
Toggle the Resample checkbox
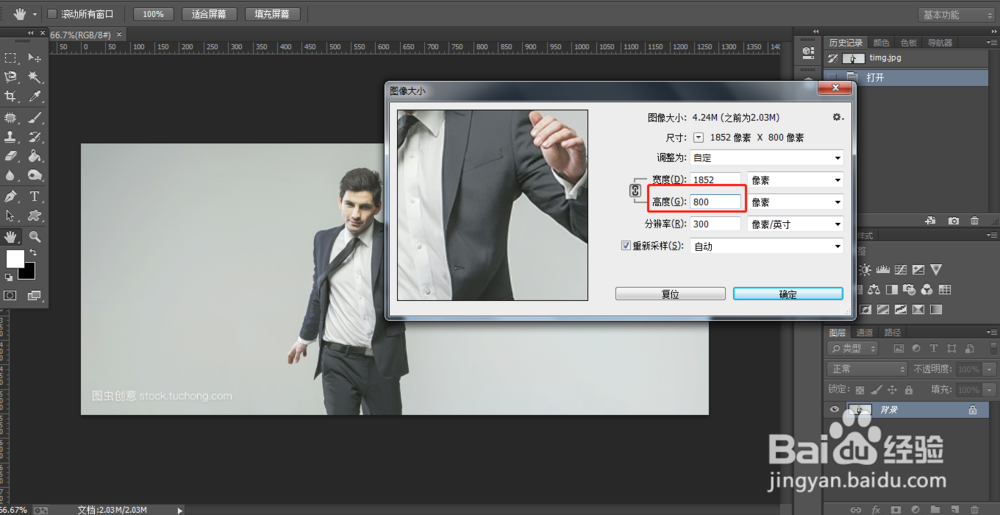(x=626, y=245)
